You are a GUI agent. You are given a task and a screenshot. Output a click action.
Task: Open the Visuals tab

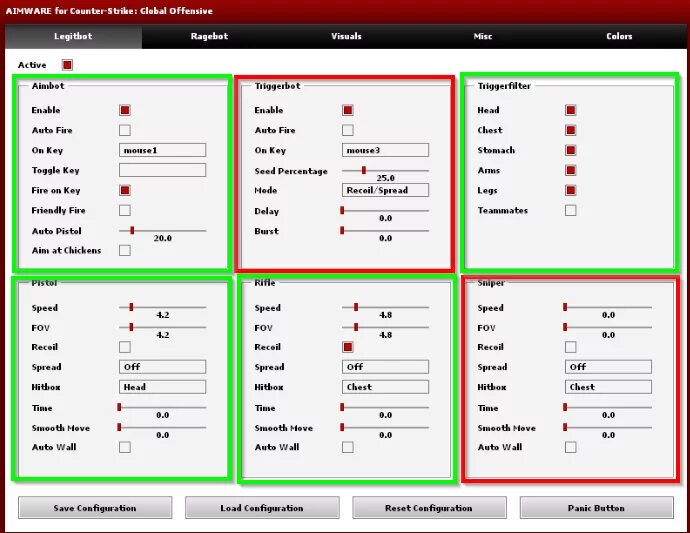click(346, 37)
